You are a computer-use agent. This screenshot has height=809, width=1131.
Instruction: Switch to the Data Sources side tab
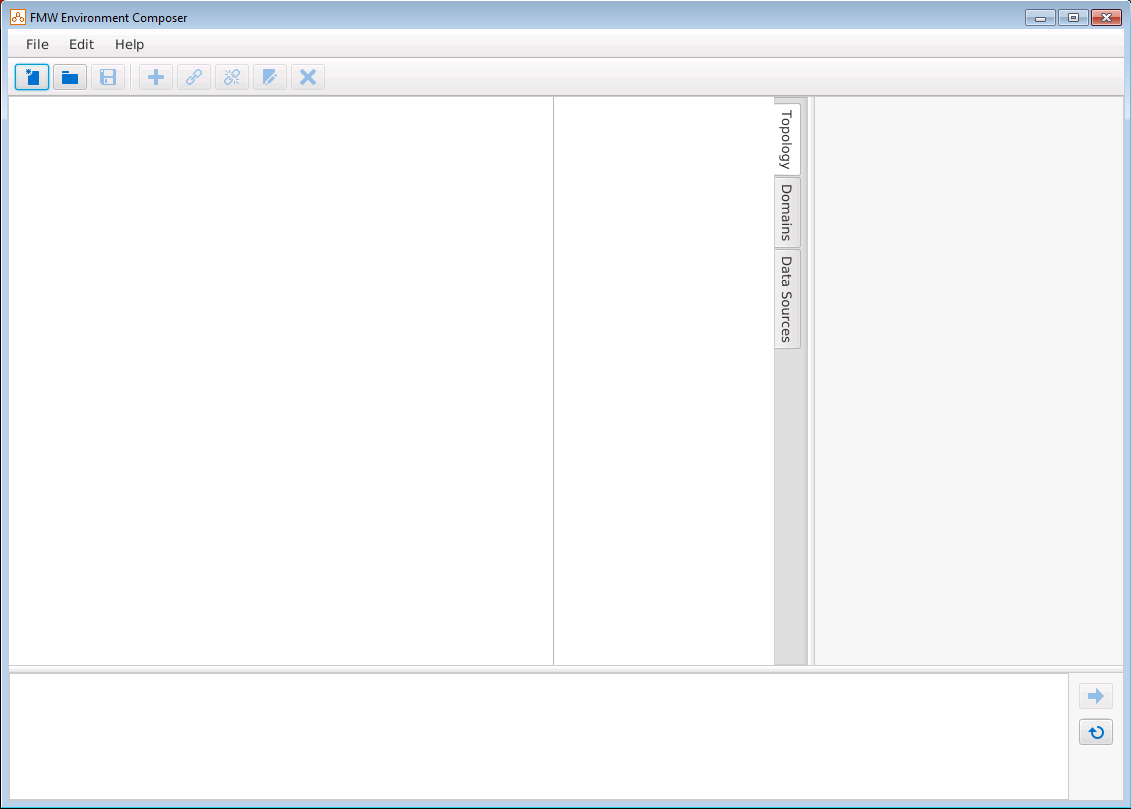pyautogui.click(x=787, y=299)
